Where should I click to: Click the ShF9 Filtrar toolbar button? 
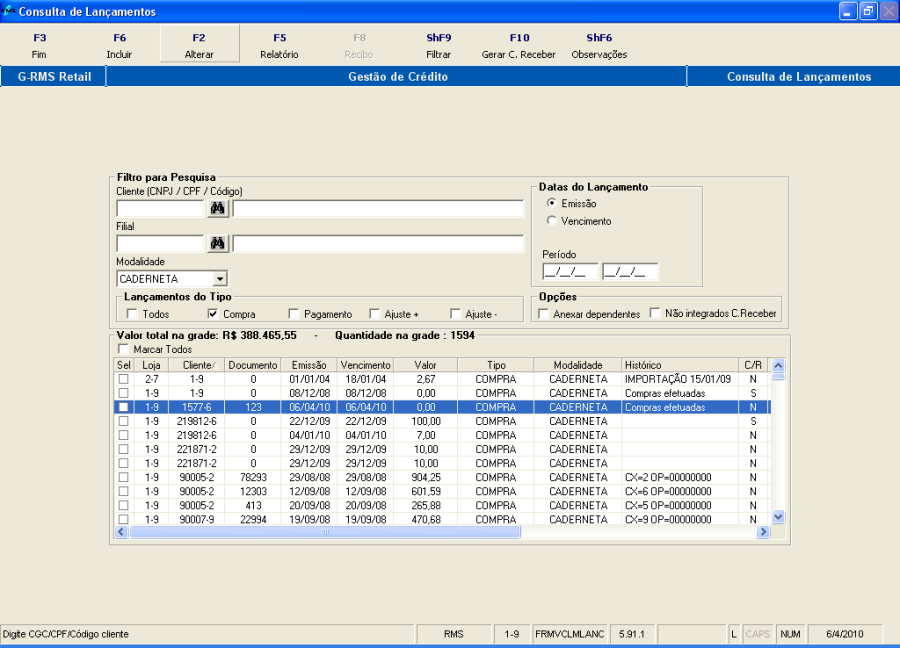pos(438,45)
